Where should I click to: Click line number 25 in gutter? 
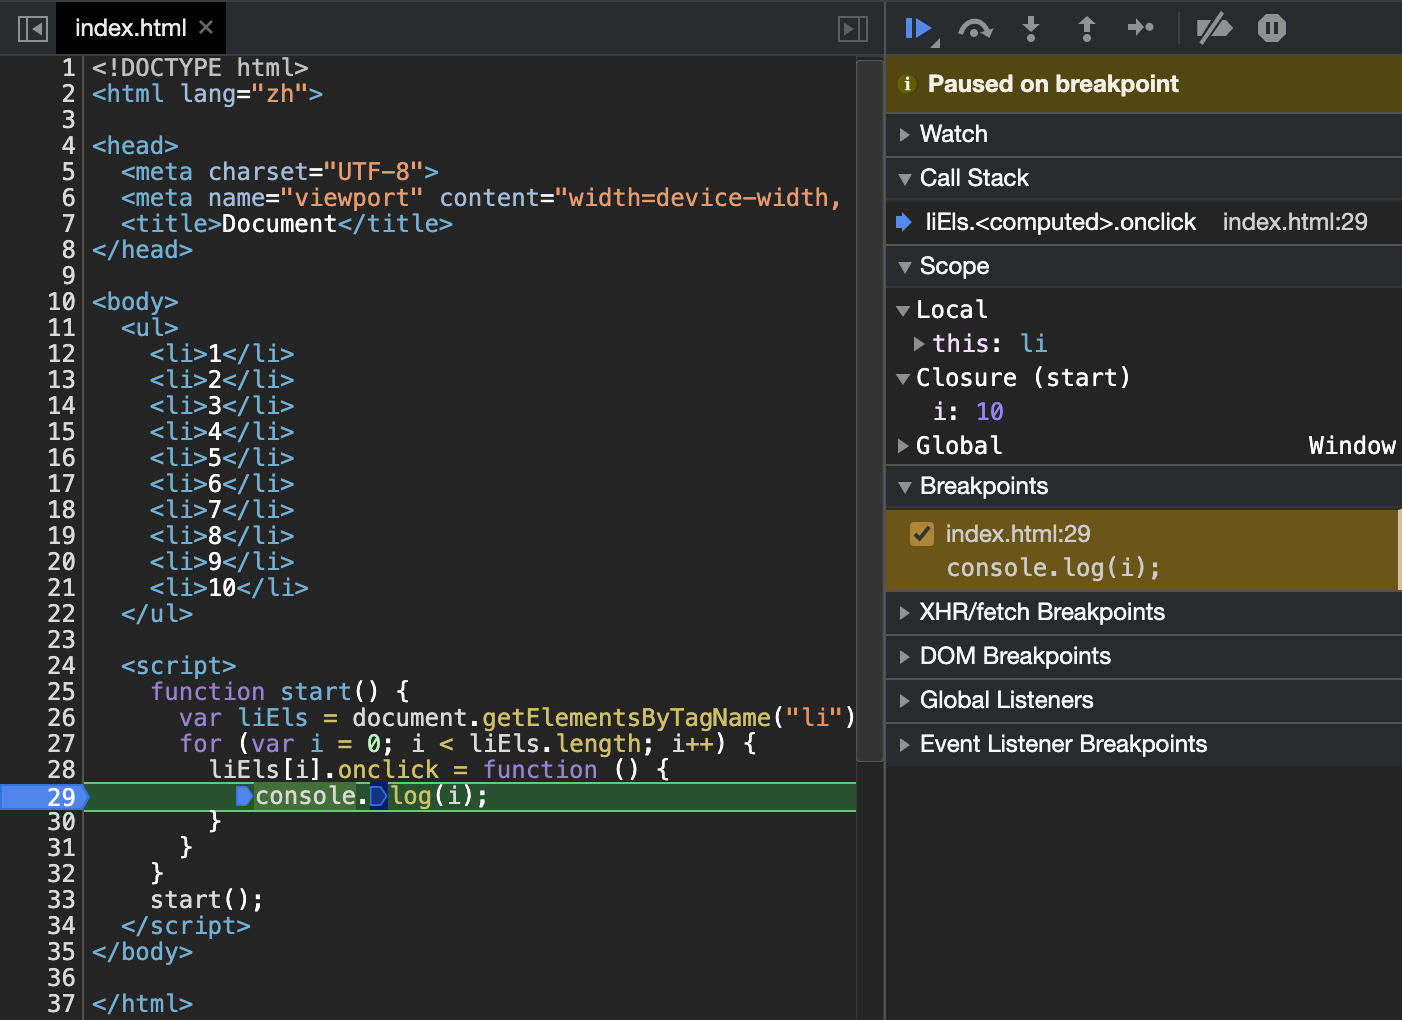click(61, 692)
